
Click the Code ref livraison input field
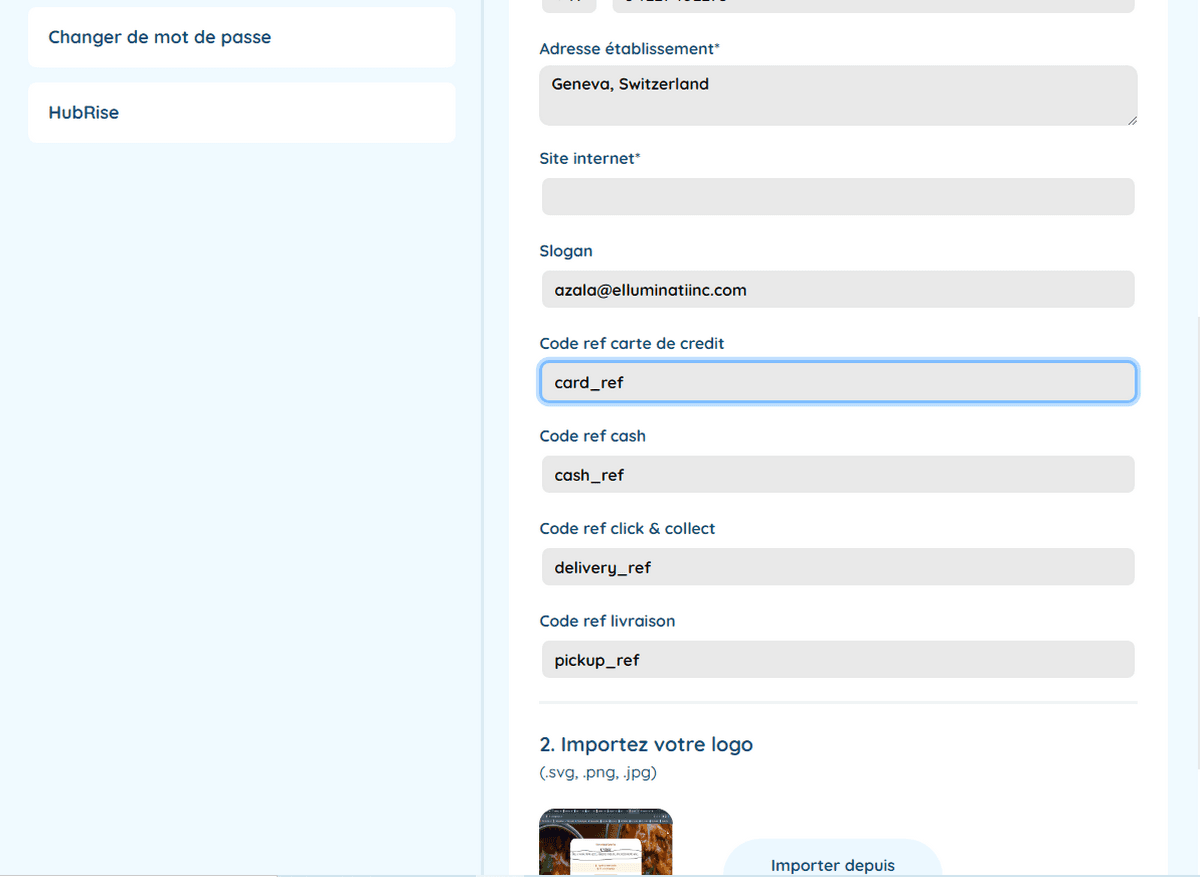[837, 660]
